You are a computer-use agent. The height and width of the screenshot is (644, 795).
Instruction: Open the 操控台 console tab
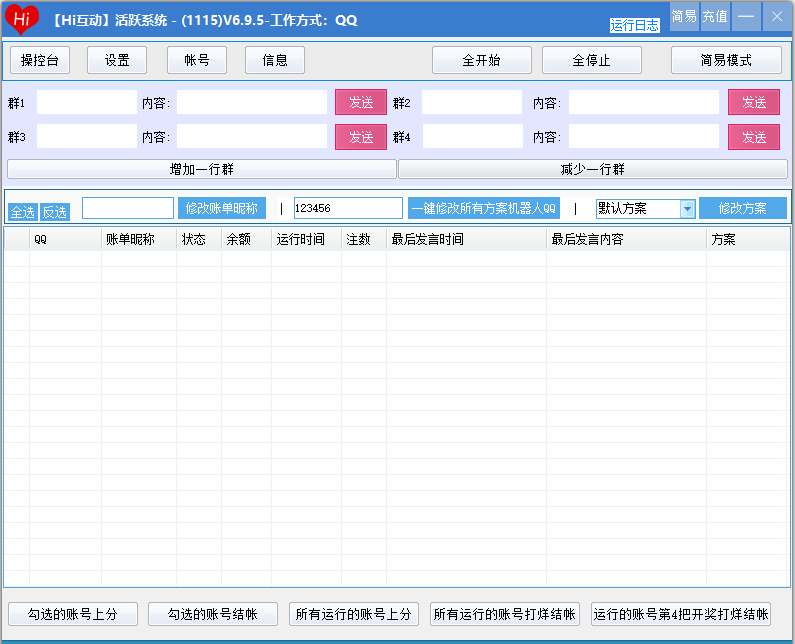(x=40, y=60)
